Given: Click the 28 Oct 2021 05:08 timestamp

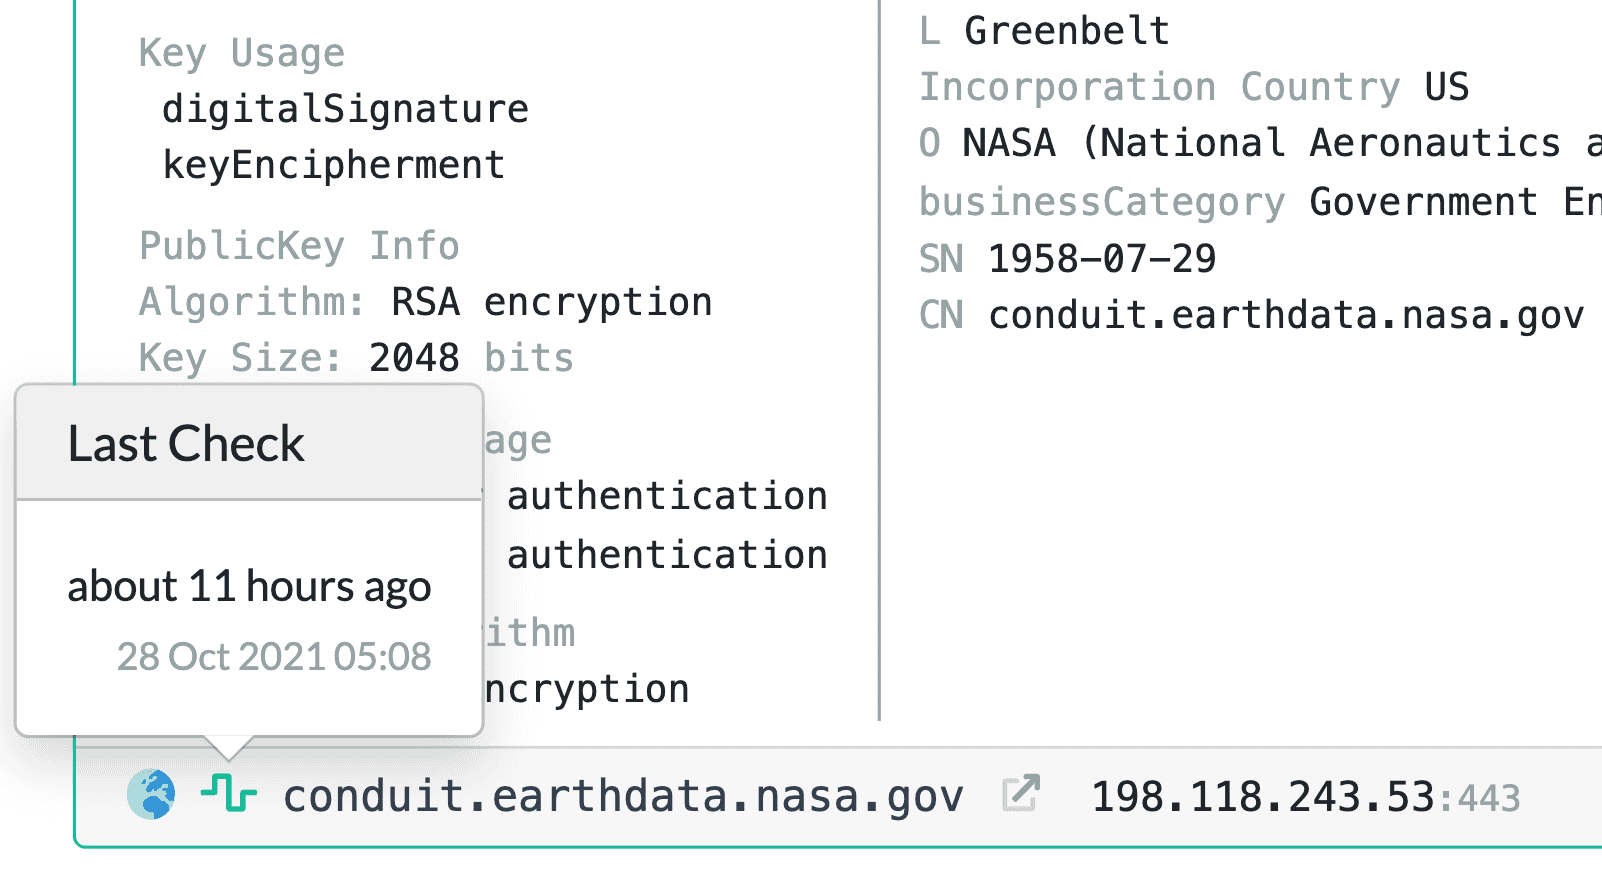Looking at the screenshot, I should (273, 656).
